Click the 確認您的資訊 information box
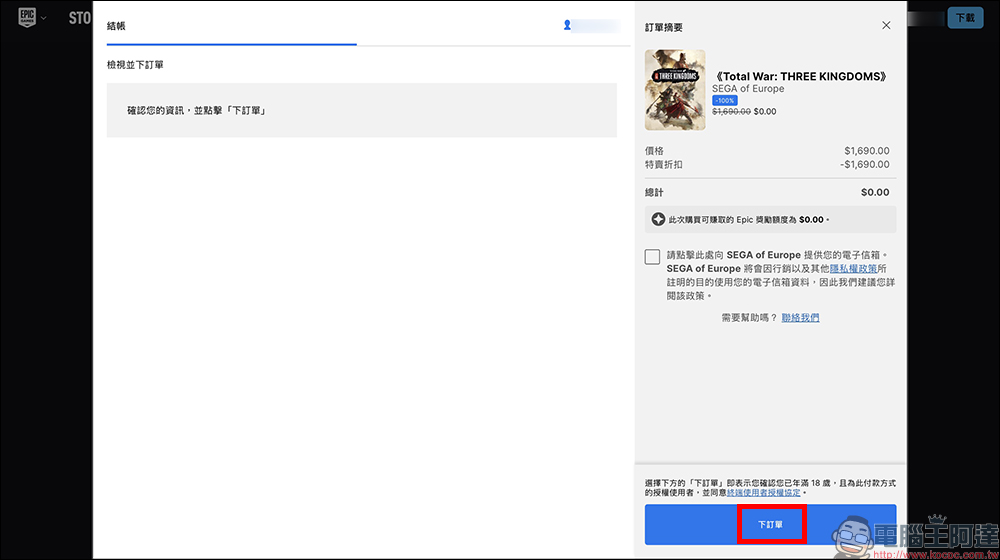The width and height of the screenshot is (1000, 560). [x=361, y=110]
